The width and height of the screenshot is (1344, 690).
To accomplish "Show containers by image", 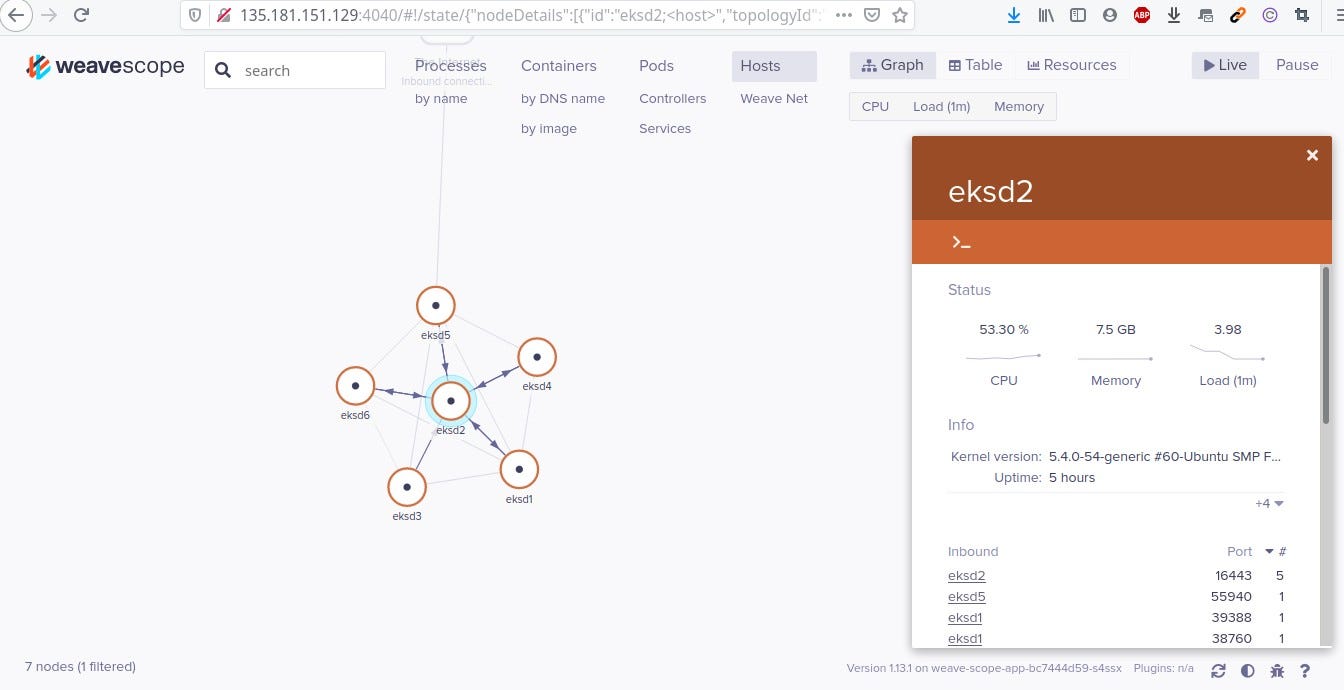I will click(549, 129).
